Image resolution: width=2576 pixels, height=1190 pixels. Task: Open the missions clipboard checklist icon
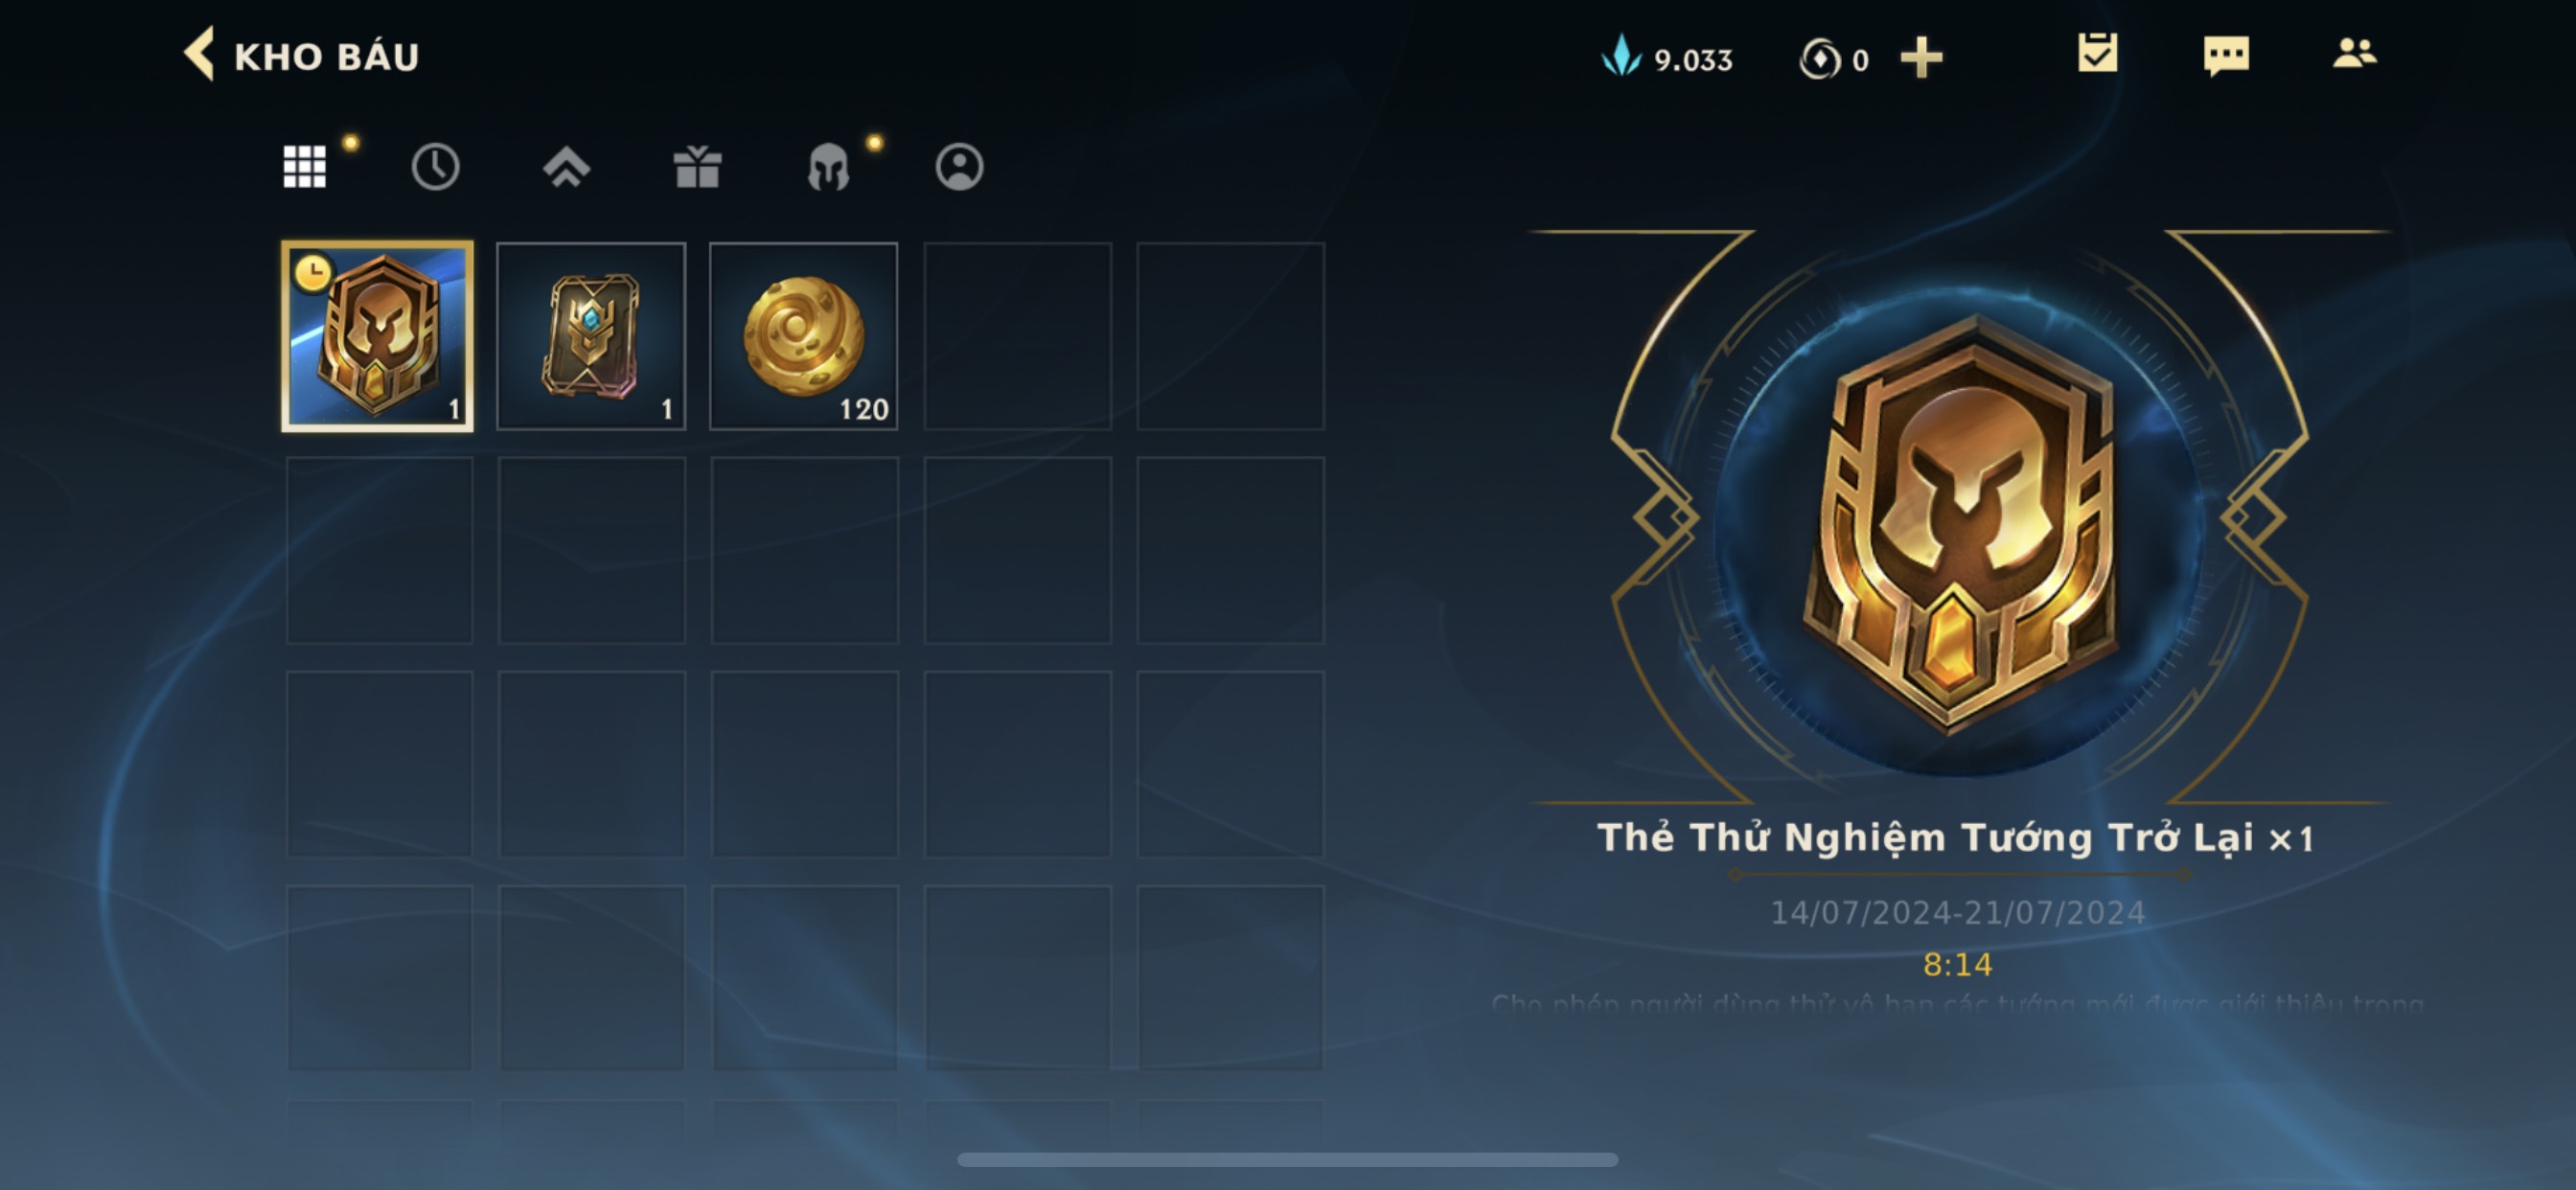2097,53
